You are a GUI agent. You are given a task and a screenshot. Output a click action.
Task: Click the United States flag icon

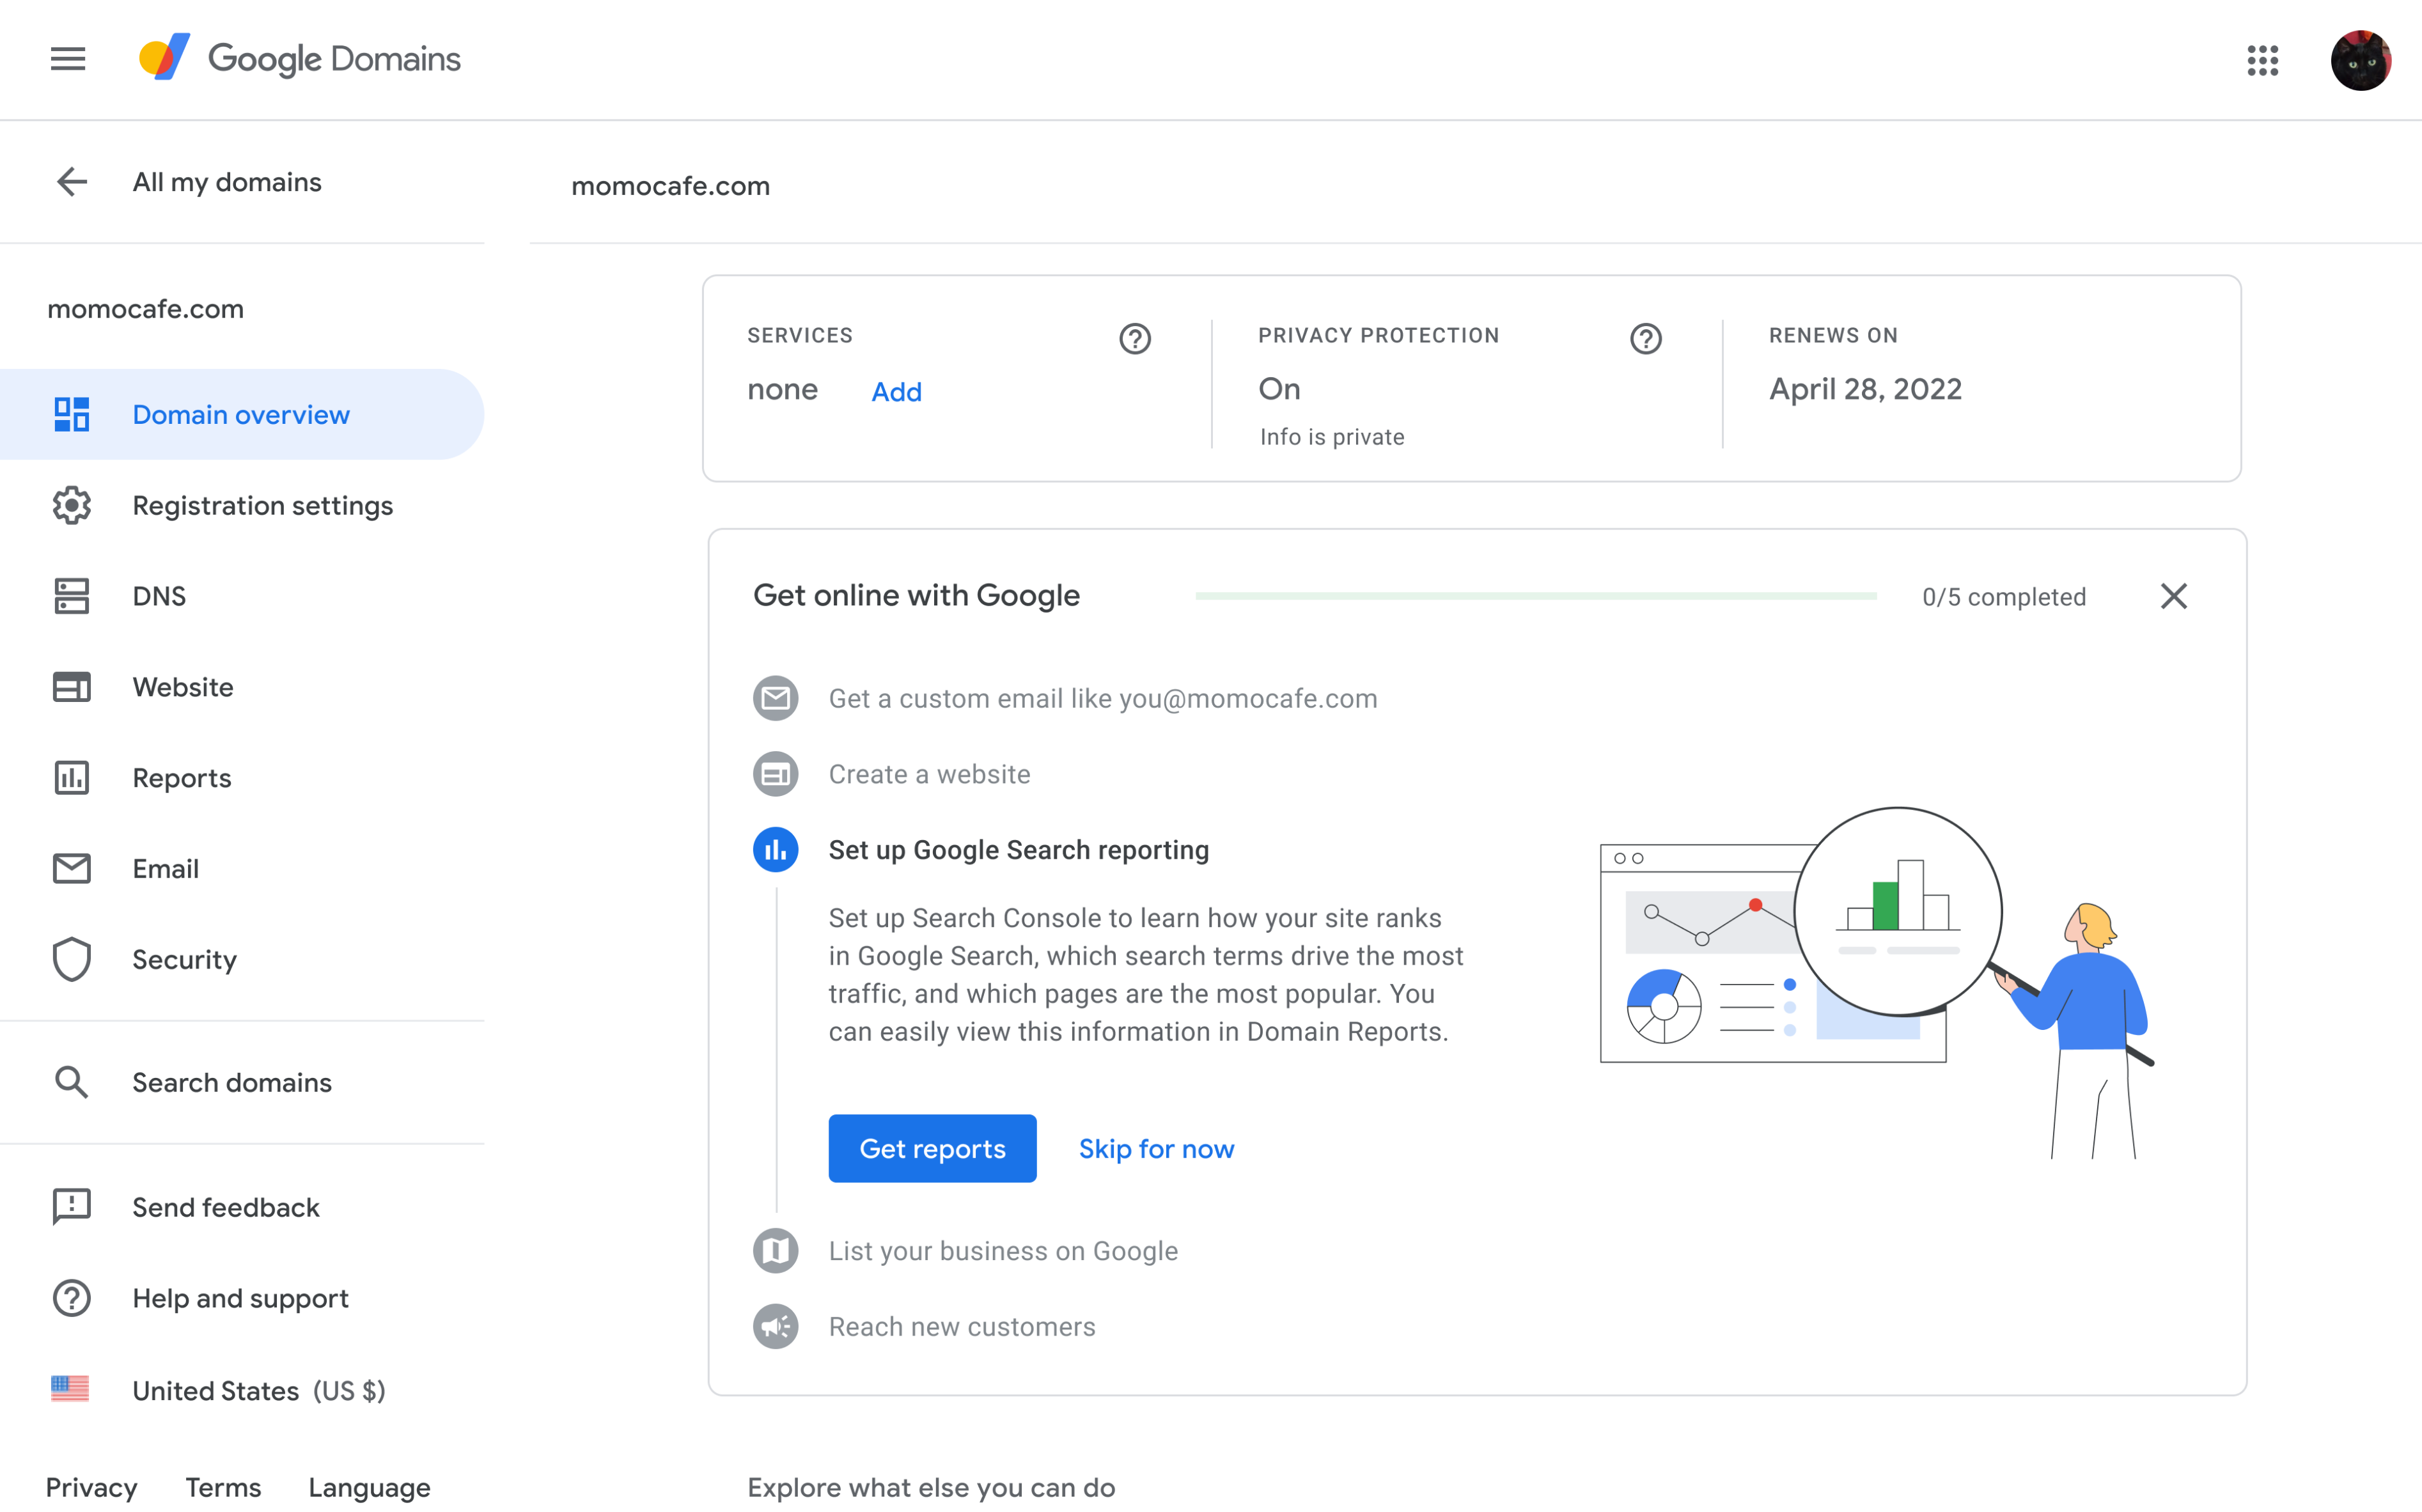70,1389
